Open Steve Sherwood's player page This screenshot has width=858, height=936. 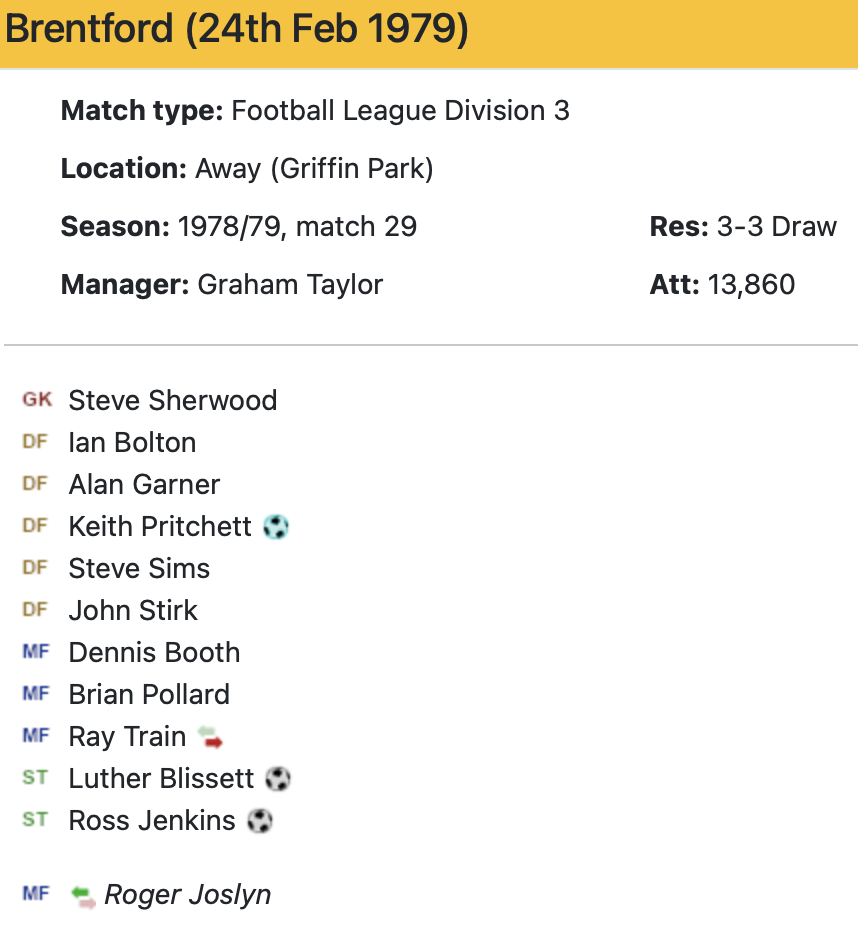pyautogui.click(x=172, y=401)
